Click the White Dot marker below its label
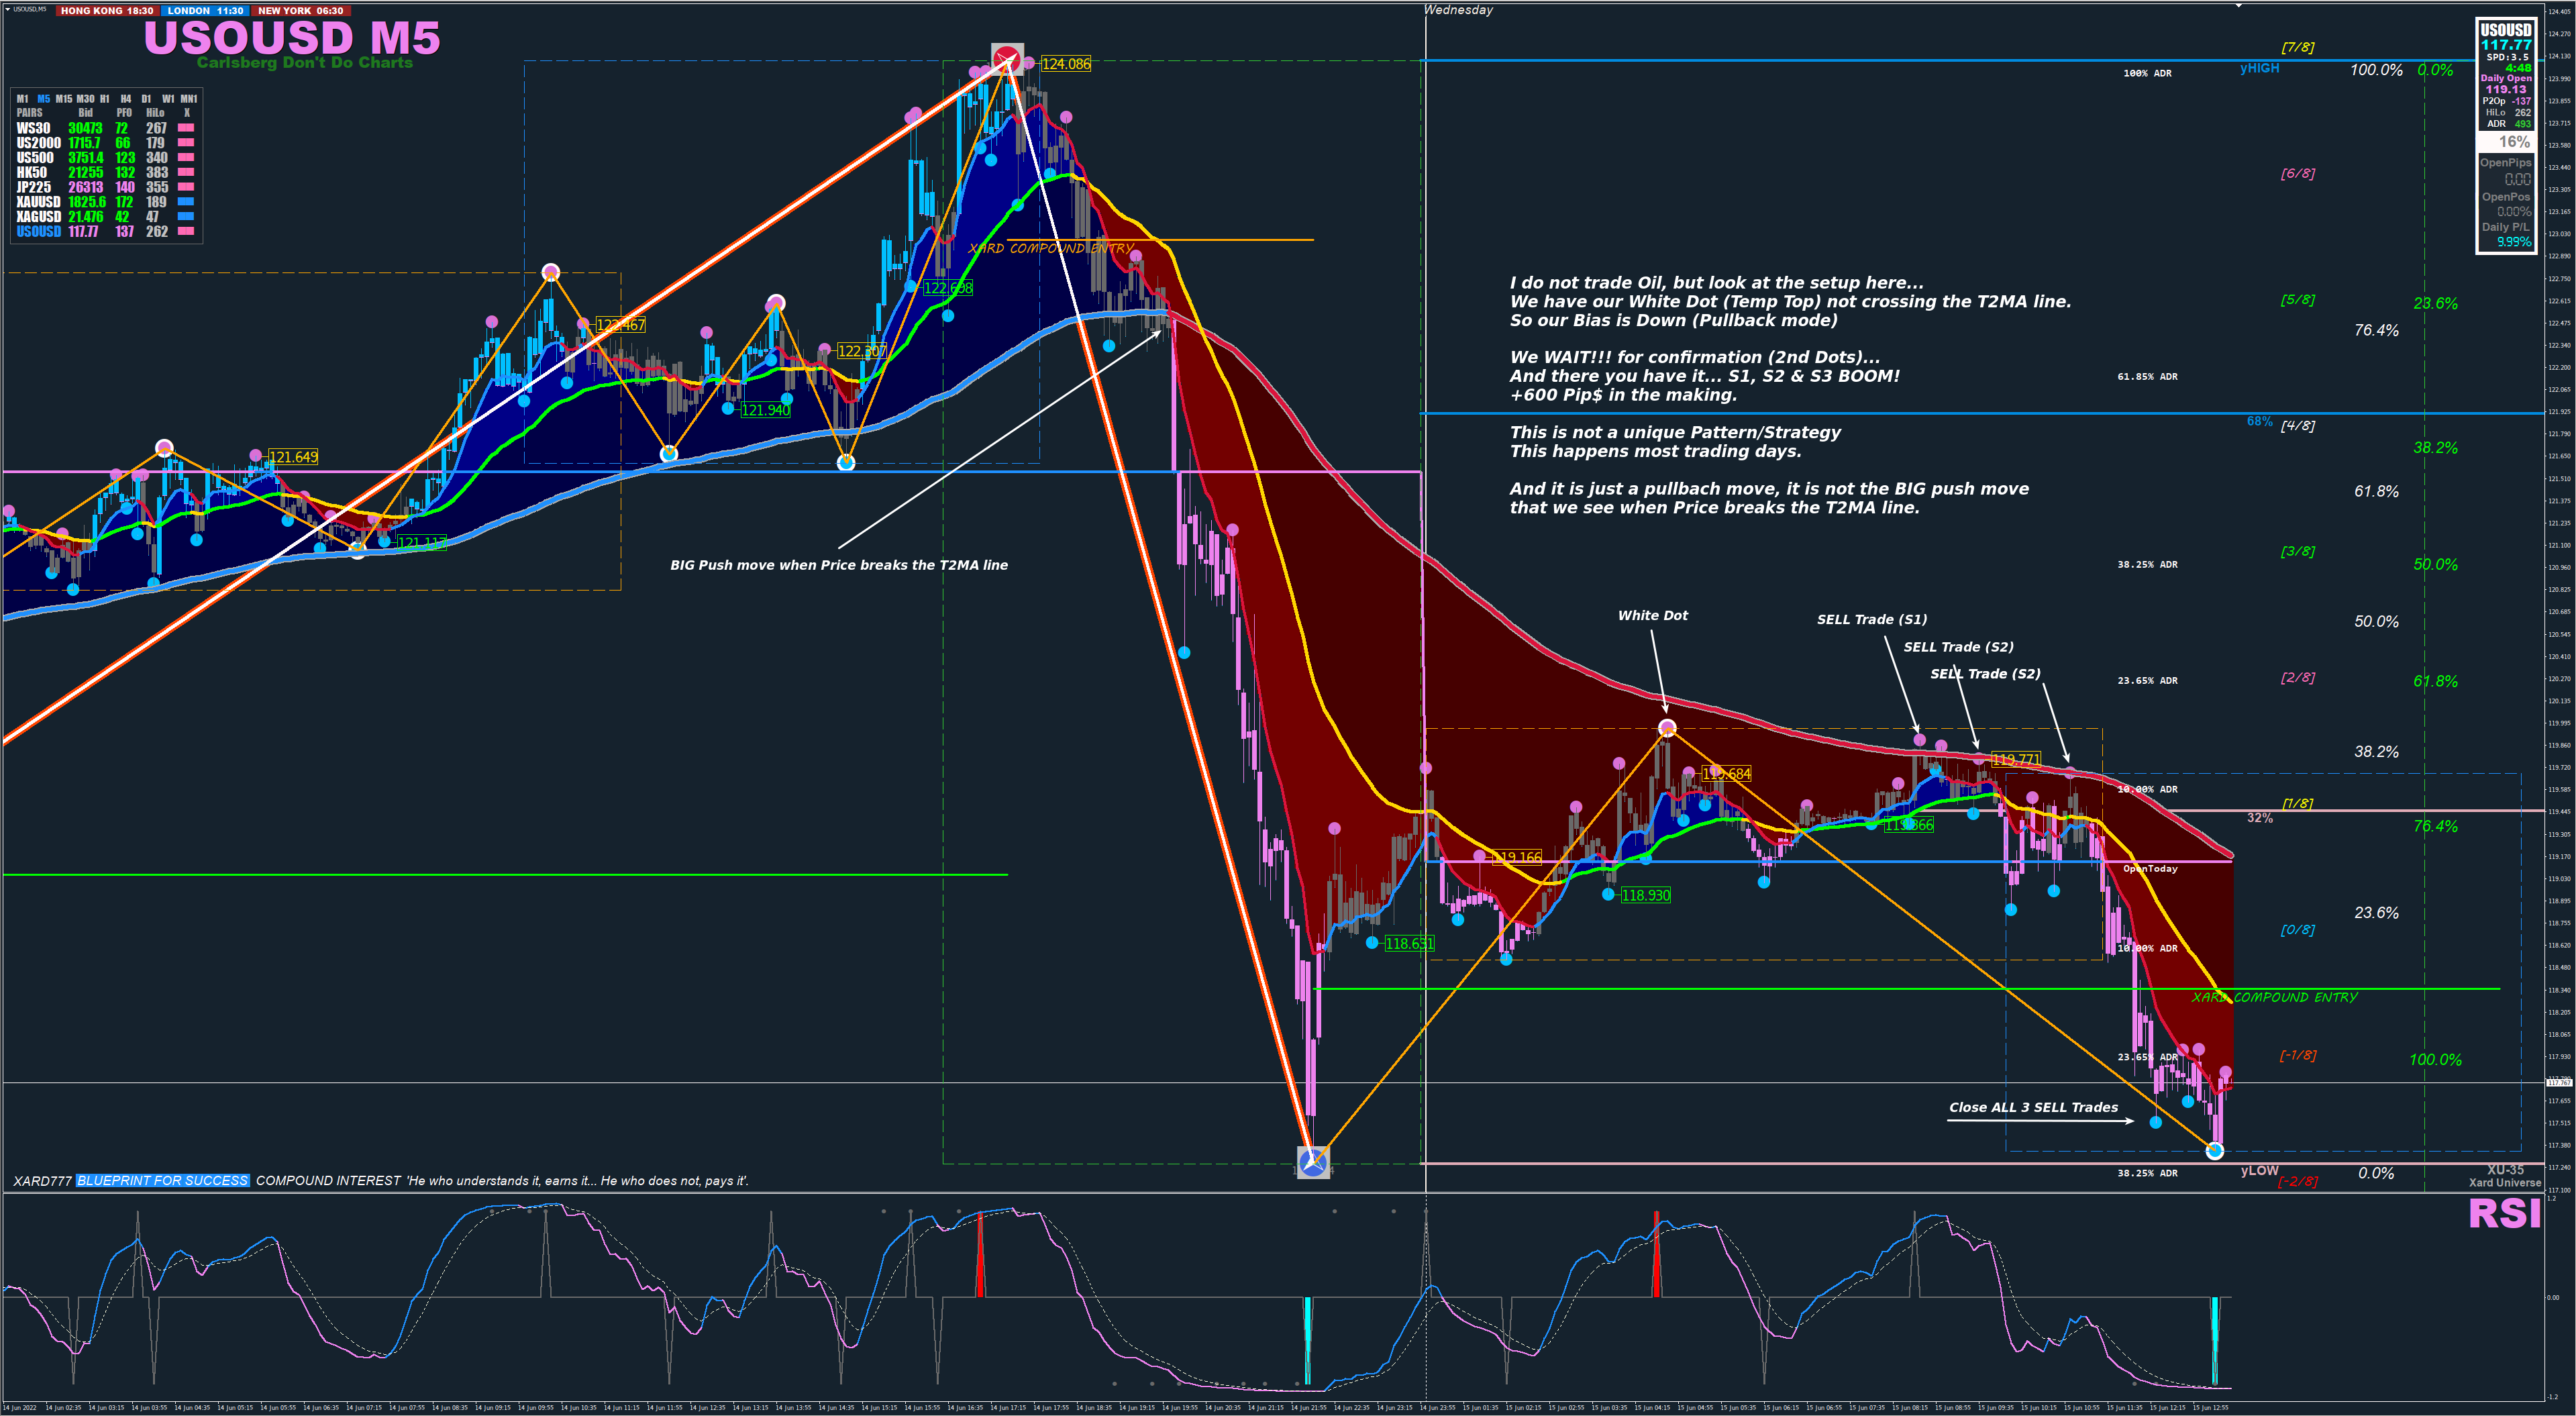 point(1666,728)
